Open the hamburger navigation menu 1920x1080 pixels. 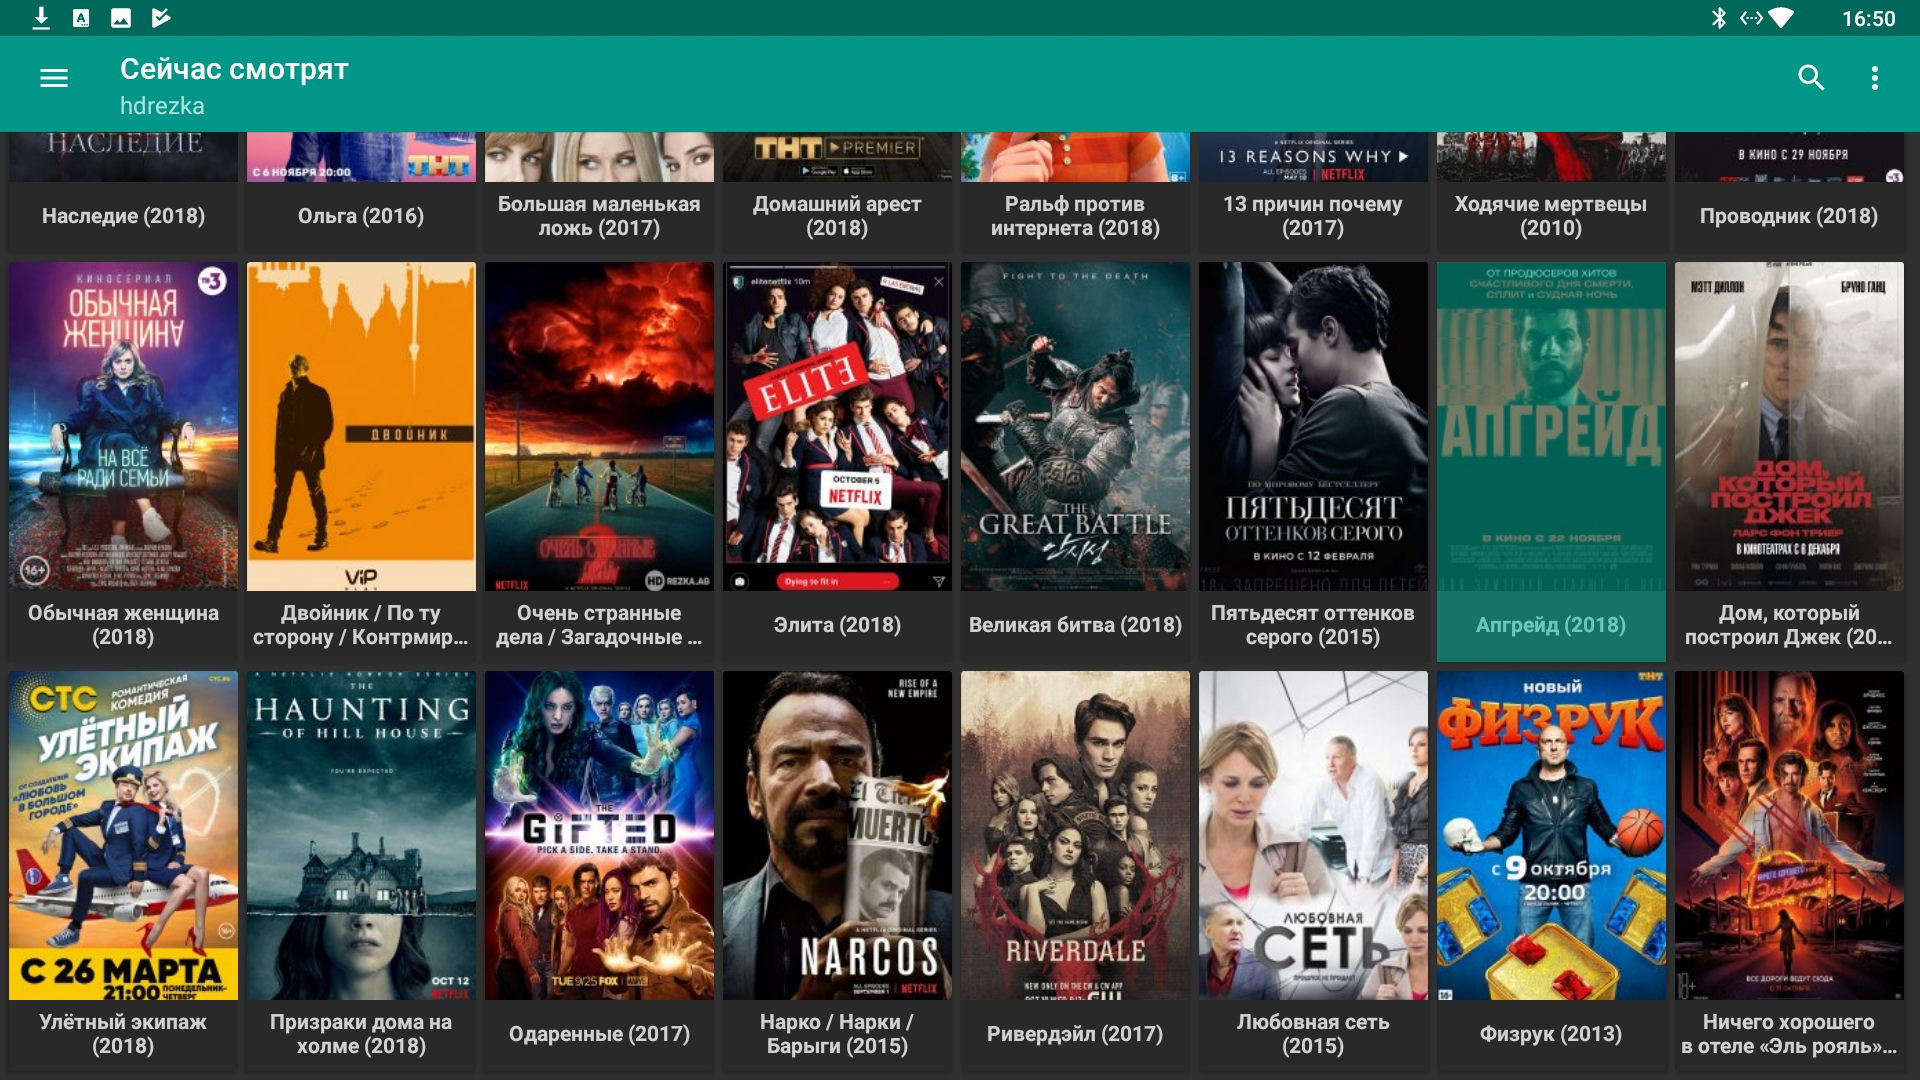(x=54, y=78)
